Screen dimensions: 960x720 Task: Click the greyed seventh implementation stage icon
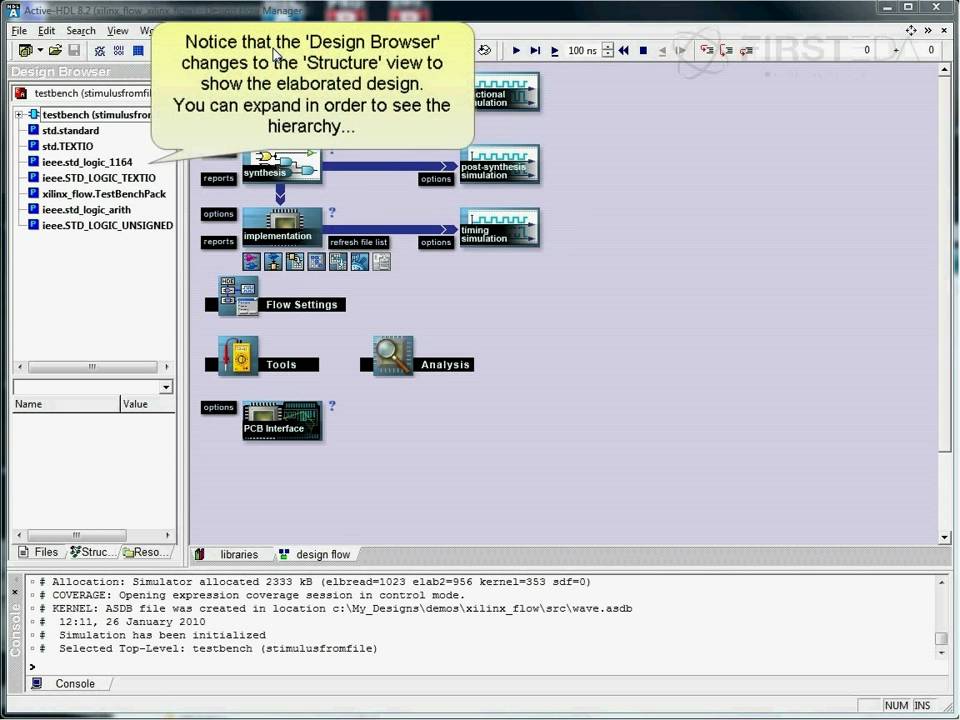point(381,261)
